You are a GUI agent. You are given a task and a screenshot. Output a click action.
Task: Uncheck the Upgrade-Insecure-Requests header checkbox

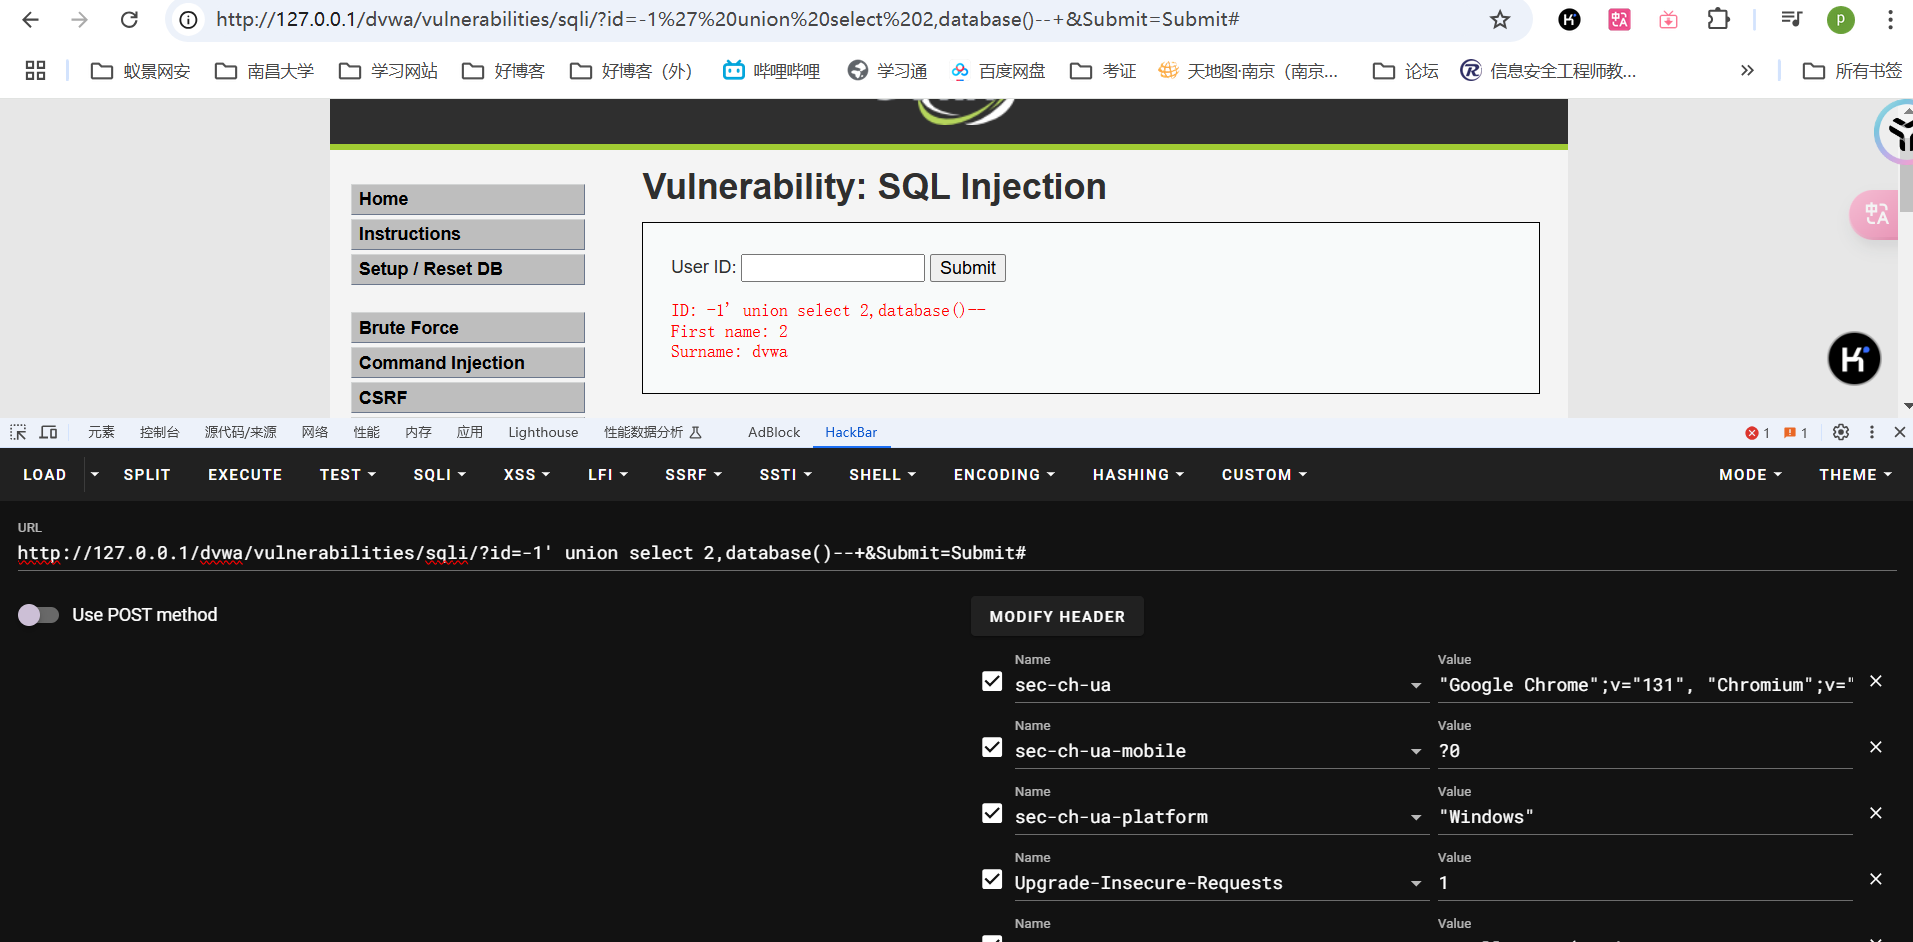pos(992,879)
